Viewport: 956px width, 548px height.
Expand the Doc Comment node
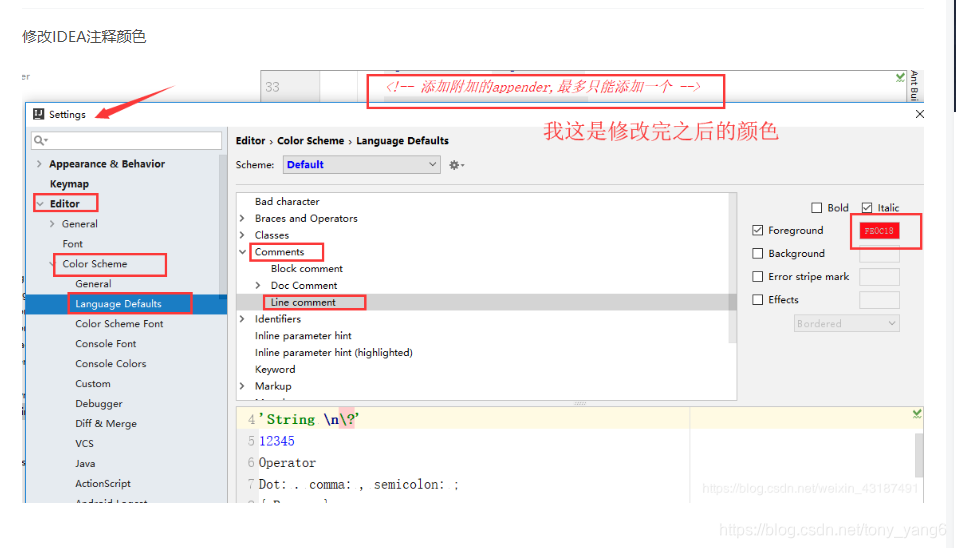[258, 285]
